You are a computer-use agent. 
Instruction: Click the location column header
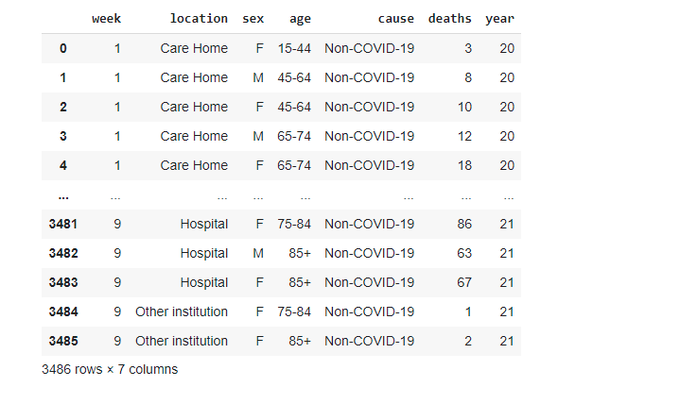(199, 19)
